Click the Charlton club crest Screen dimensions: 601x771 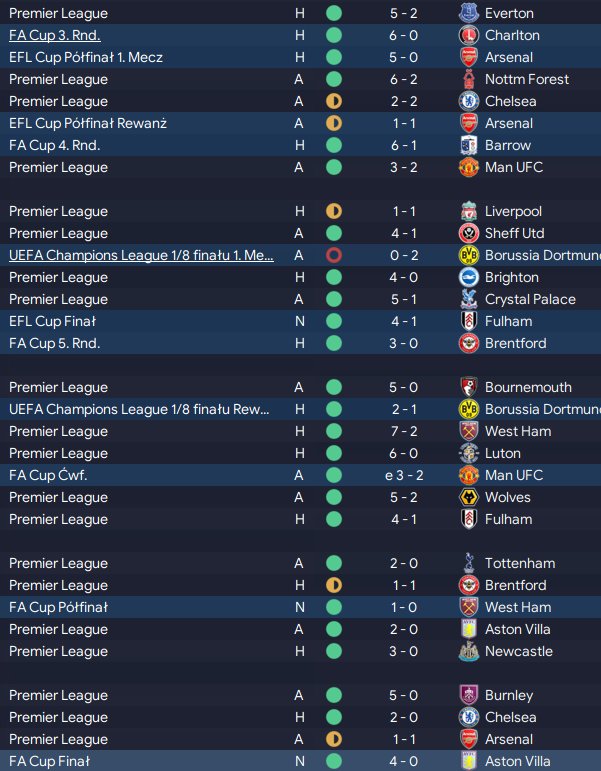point(467,36)
